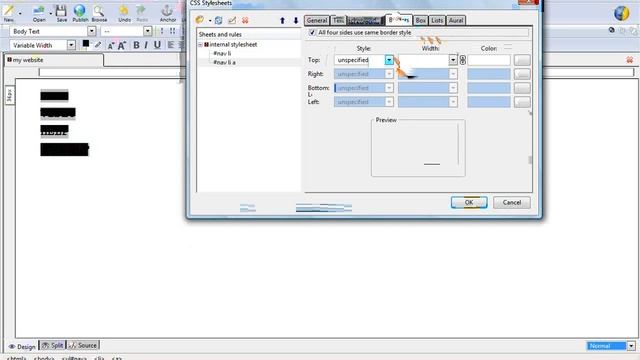
Task: Click the Top width stepper control
Action: pyautogui.click(x=462, y=60)
